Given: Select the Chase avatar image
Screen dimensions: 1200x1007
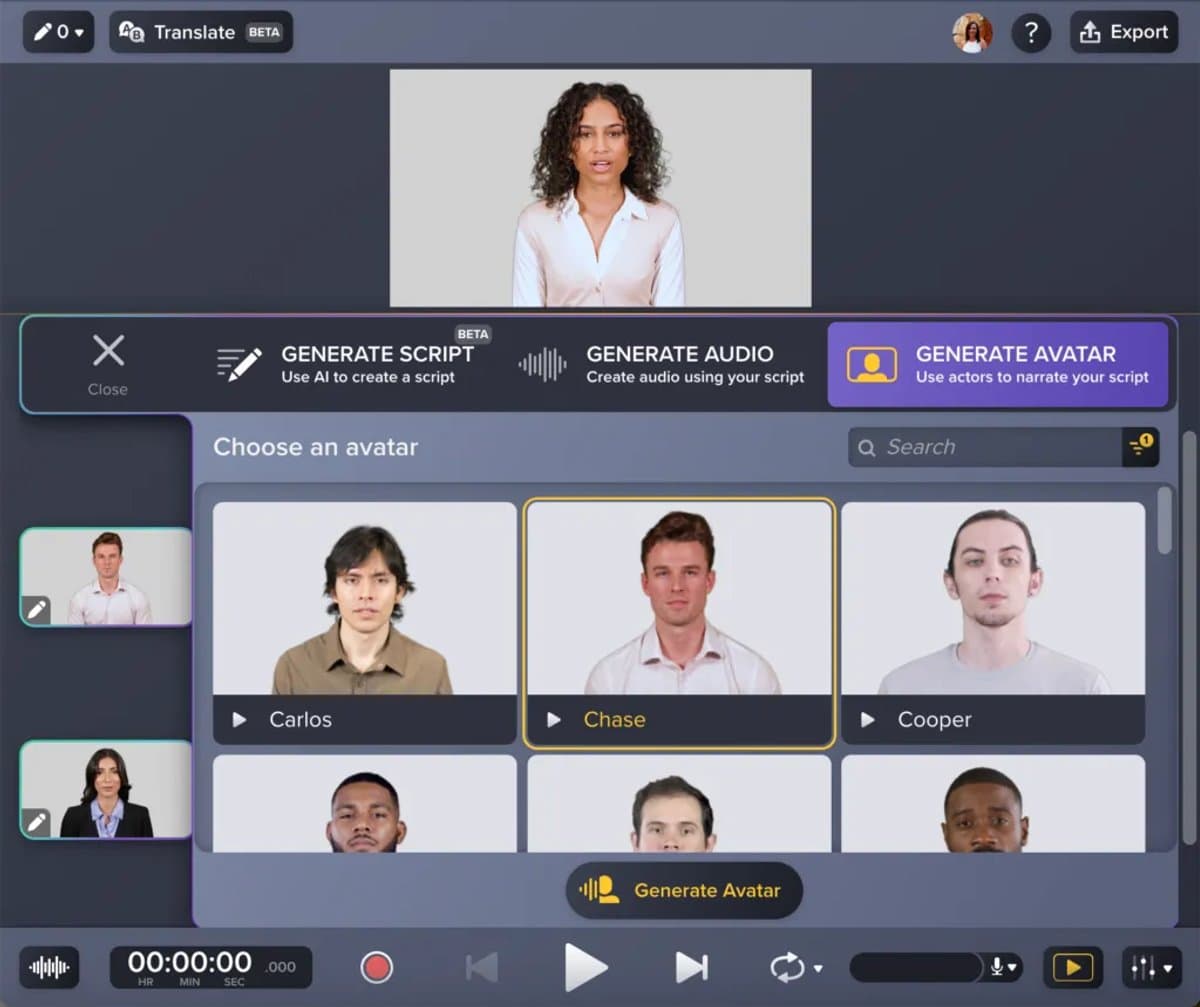Looking at the screenshot, I should click(679, 598).
